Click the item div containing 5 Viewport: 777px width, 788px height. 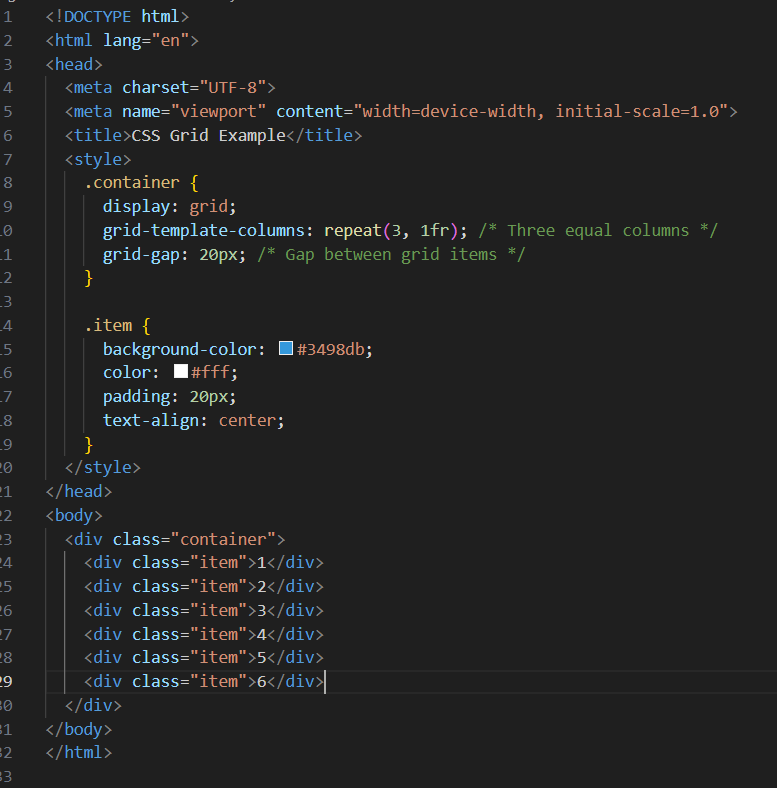tap(204, 658)
